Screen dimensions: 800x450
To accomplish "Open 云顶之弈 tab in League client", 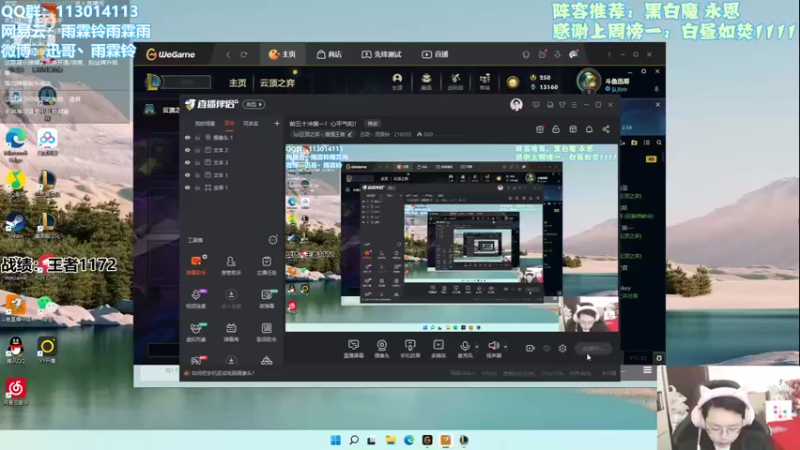I will pos(277,83).
